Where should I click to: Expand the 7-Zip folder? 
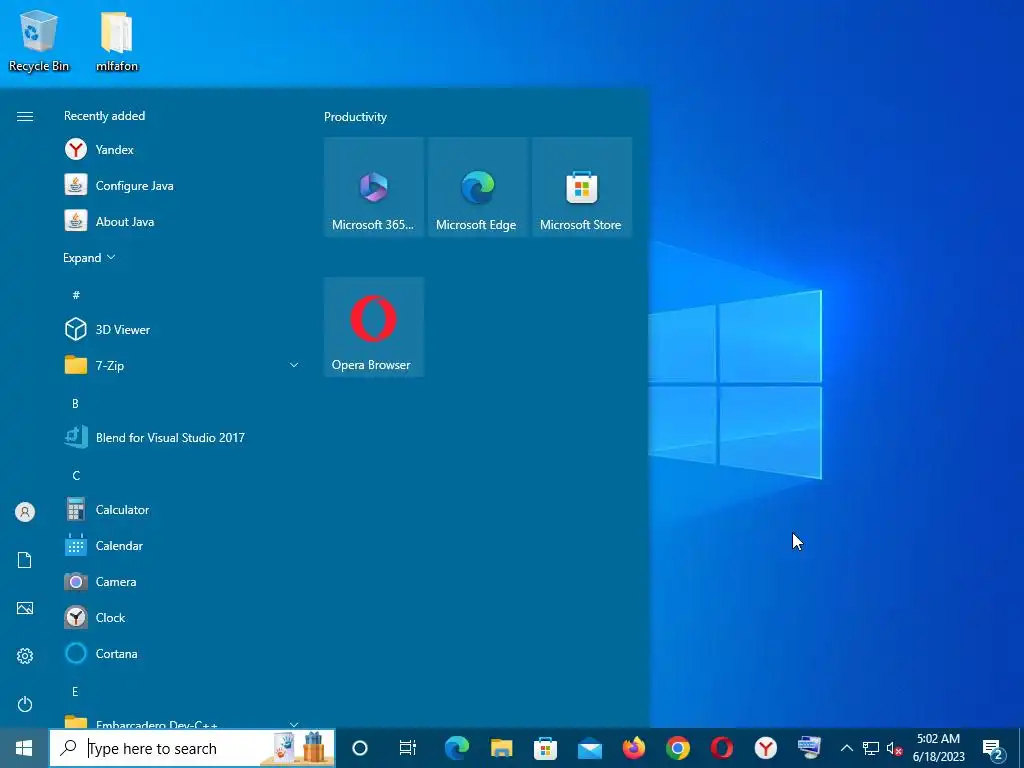(294, 365)
